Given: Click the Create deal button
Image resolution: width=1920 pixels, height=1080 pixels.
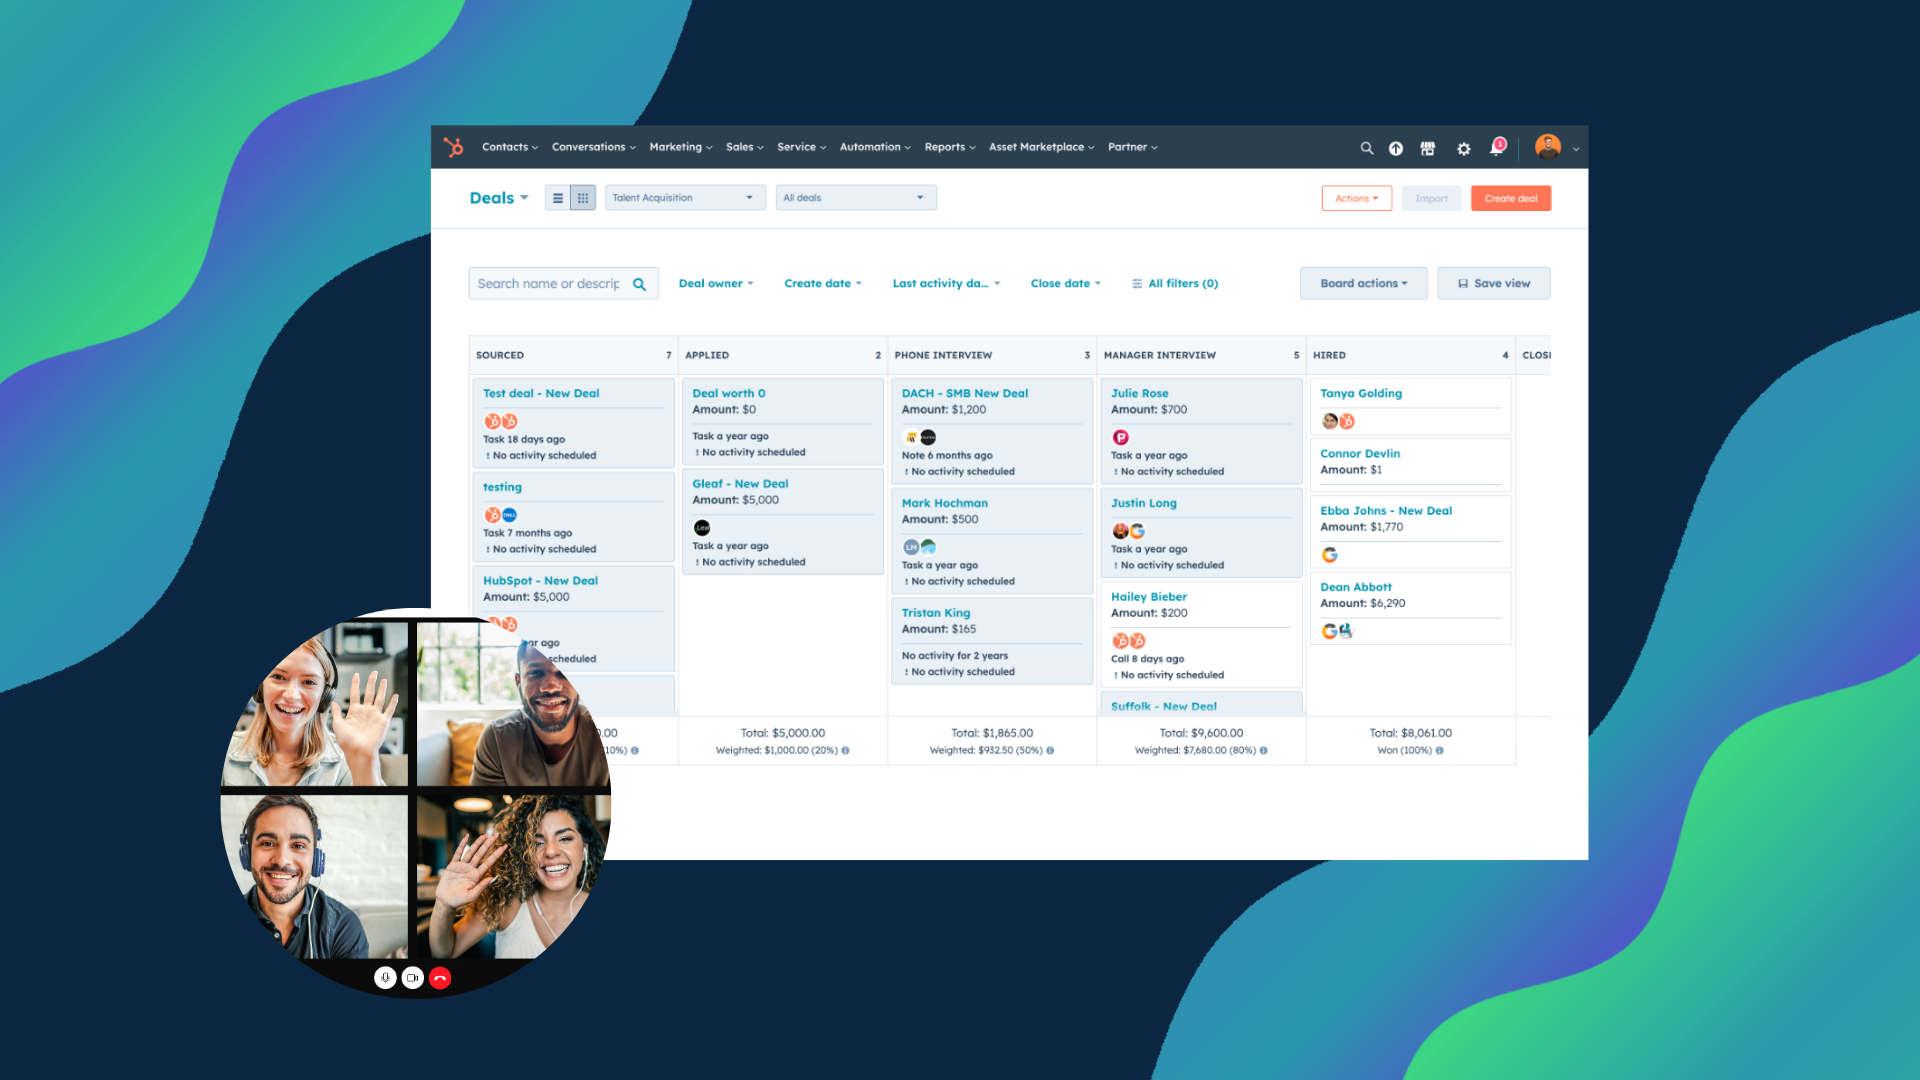Looking at the screenshot, I should 1509,198.
